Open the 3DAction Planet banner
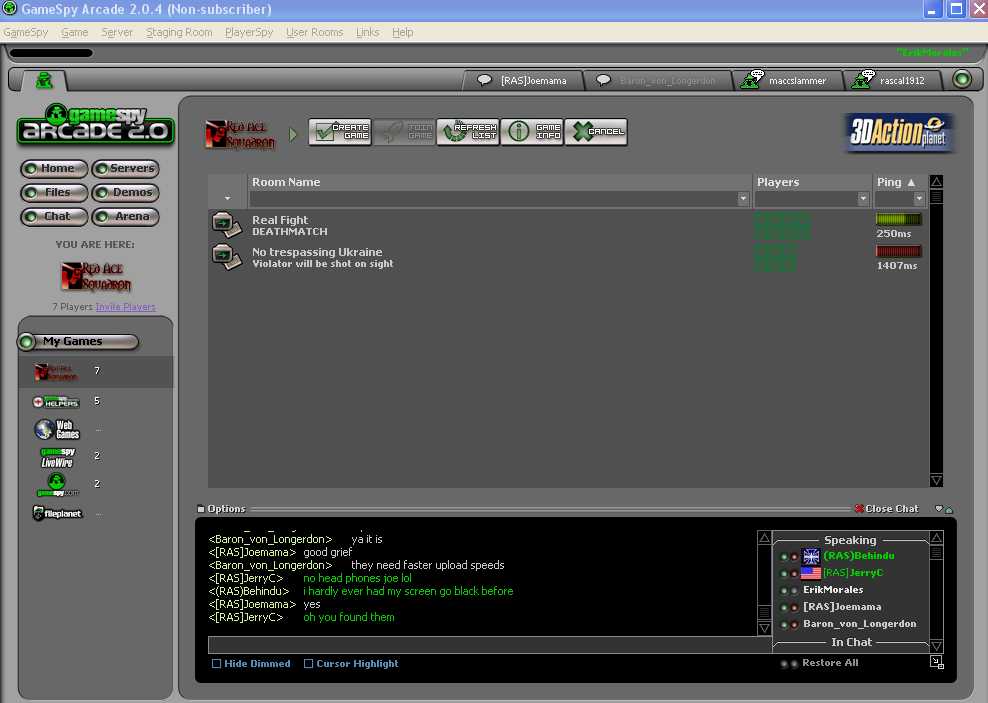This screenshot has width=988, height=703. (x=899, y=132)
